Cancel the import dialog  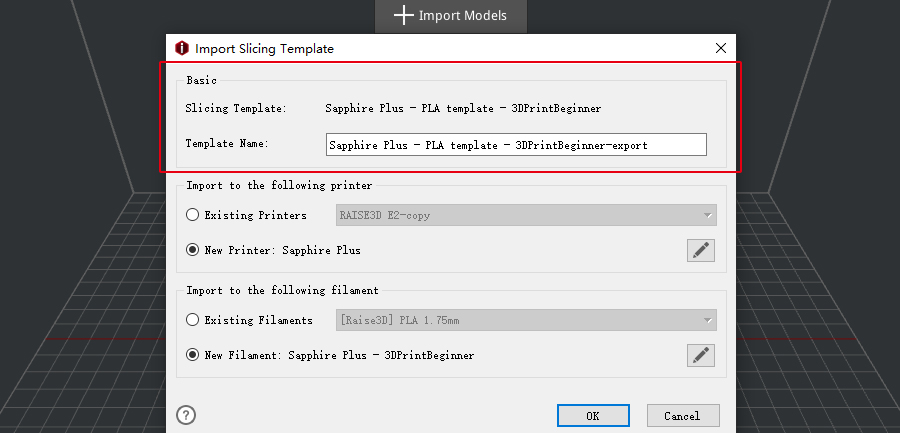point(683,416)
